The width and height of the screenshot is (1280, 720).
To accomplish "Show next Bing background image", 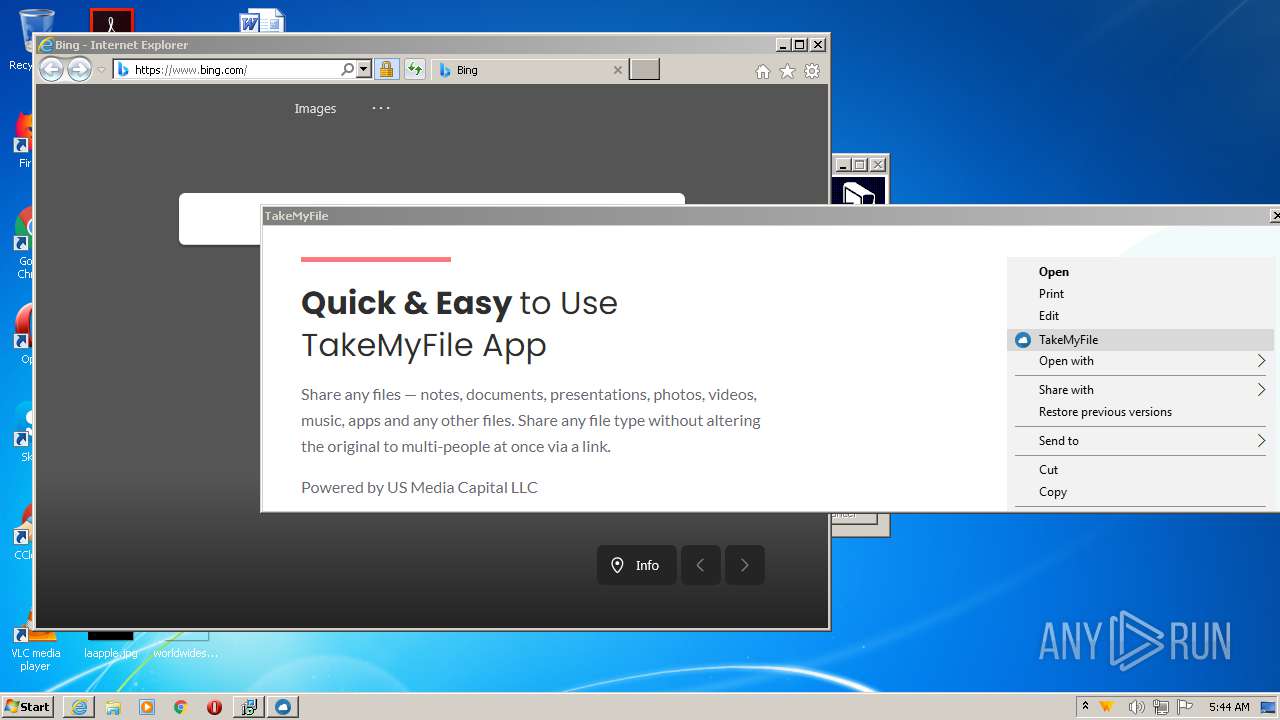I will (x=745, y=565).
